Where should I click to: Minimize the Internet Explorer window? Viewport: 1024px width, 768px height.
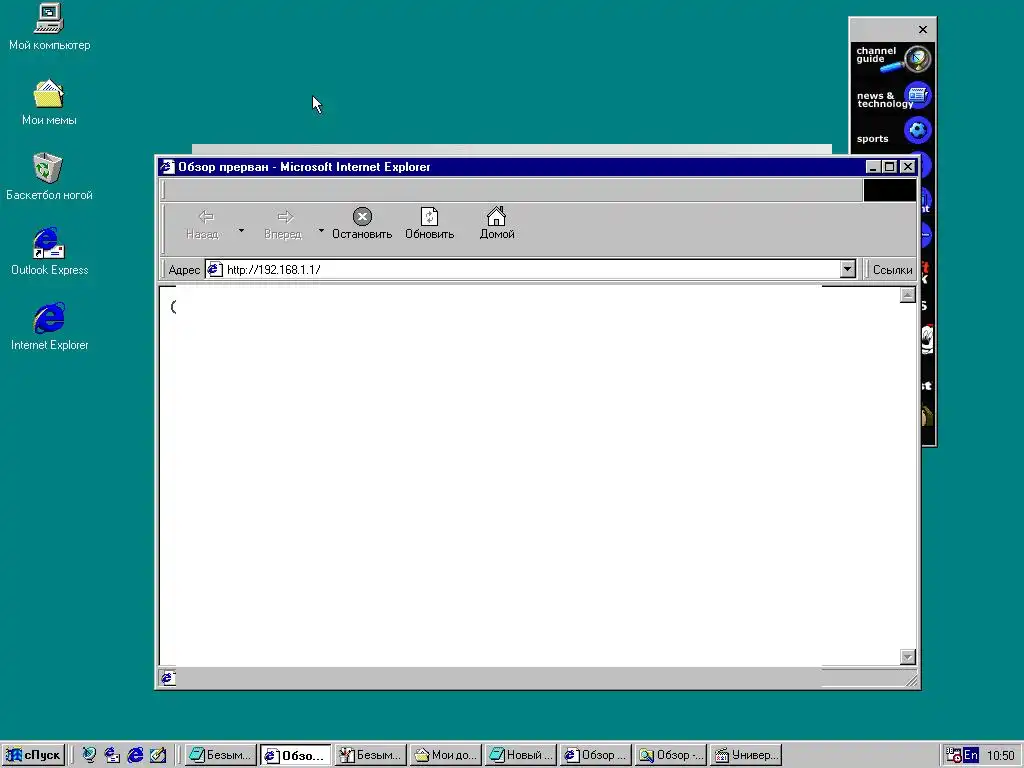tap(873, 167)
